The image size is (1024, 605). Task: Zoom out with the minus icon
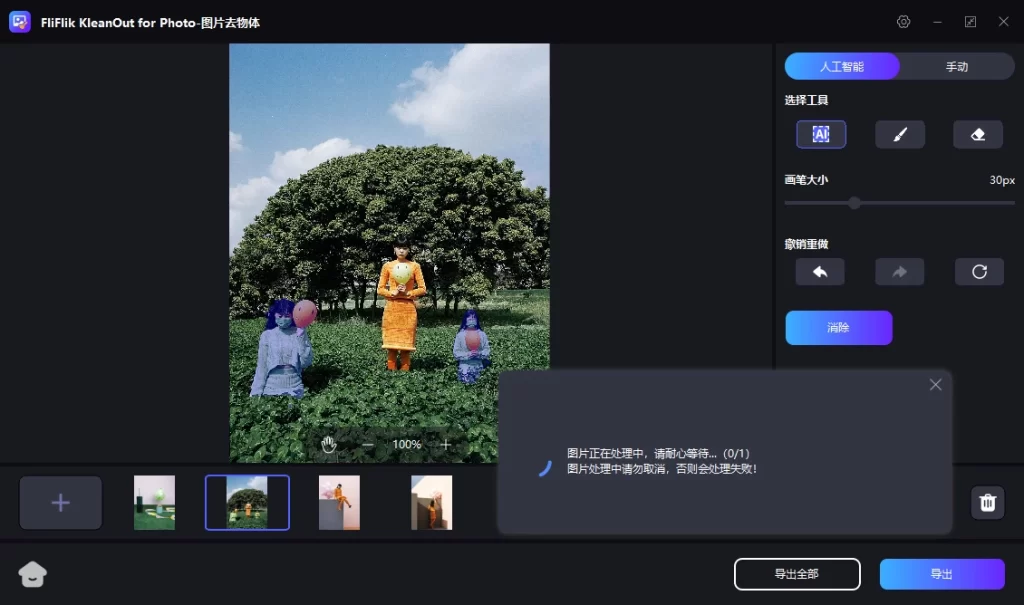coord(367,444)
